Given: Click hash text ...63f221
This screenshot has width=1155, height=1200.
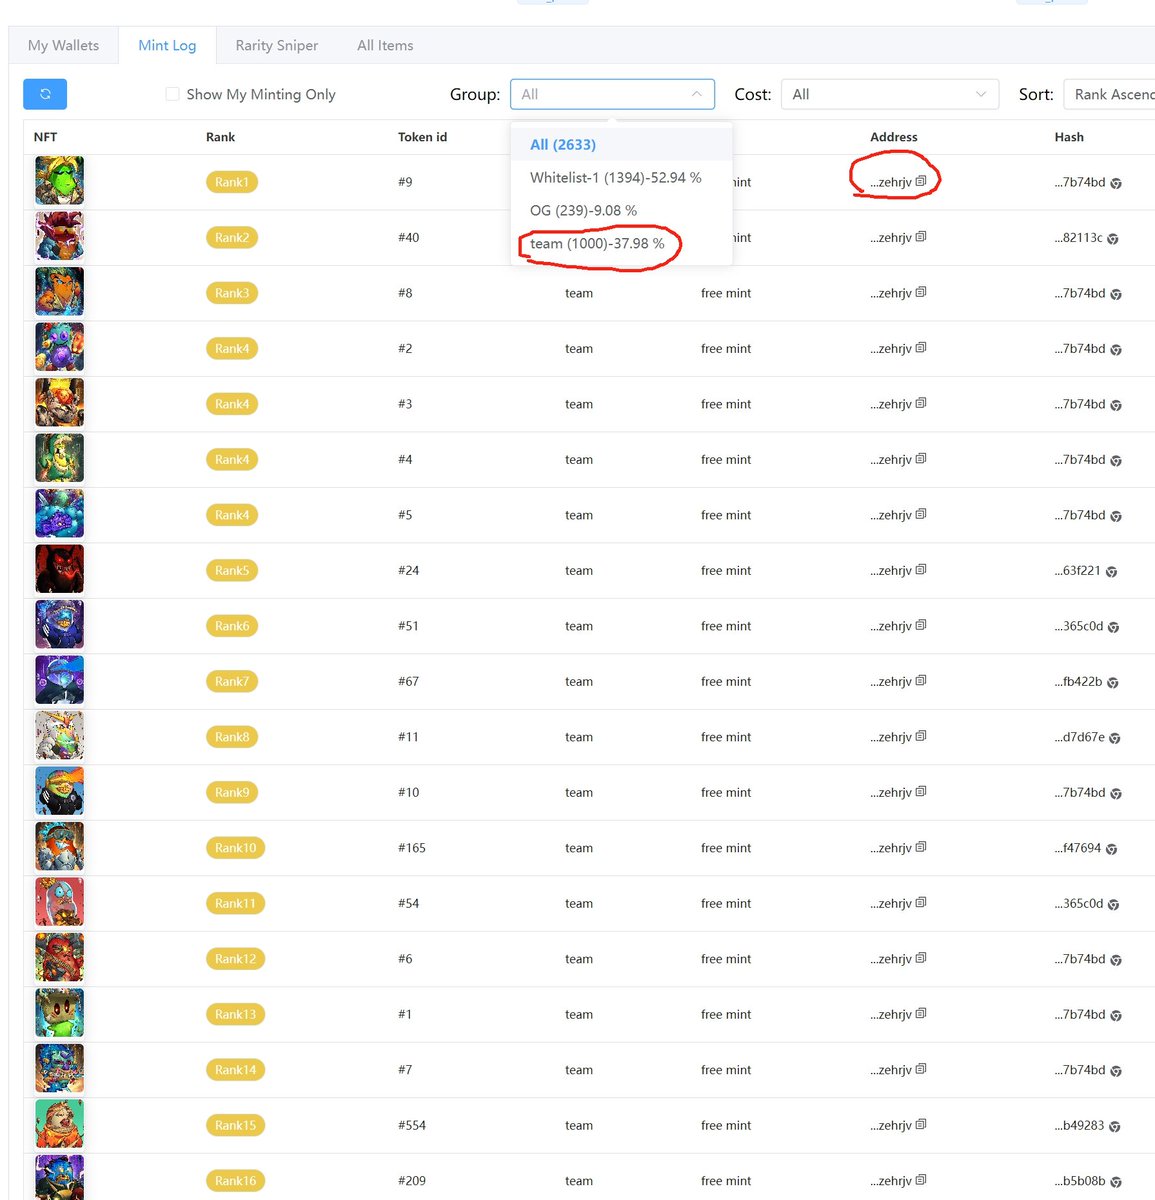Looking at the screenshot, I should click(1077, 570).
